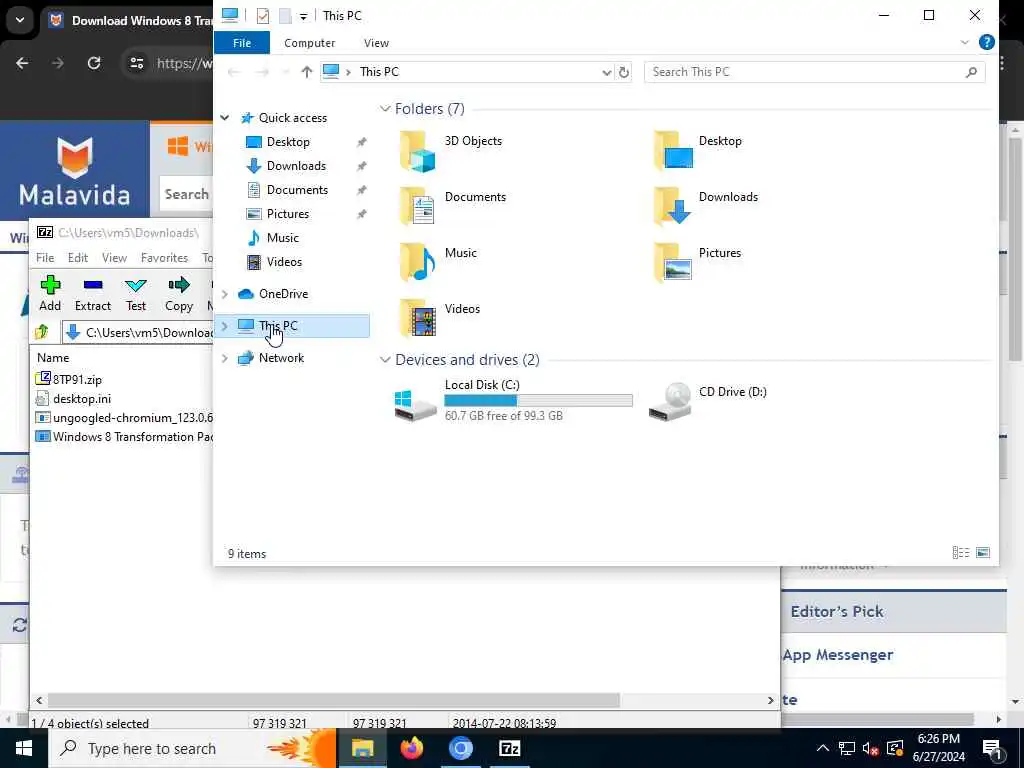Expand the Explorer ribbon chevron
This screenshot has height=768, width=1024.
[x=965, y=42]
